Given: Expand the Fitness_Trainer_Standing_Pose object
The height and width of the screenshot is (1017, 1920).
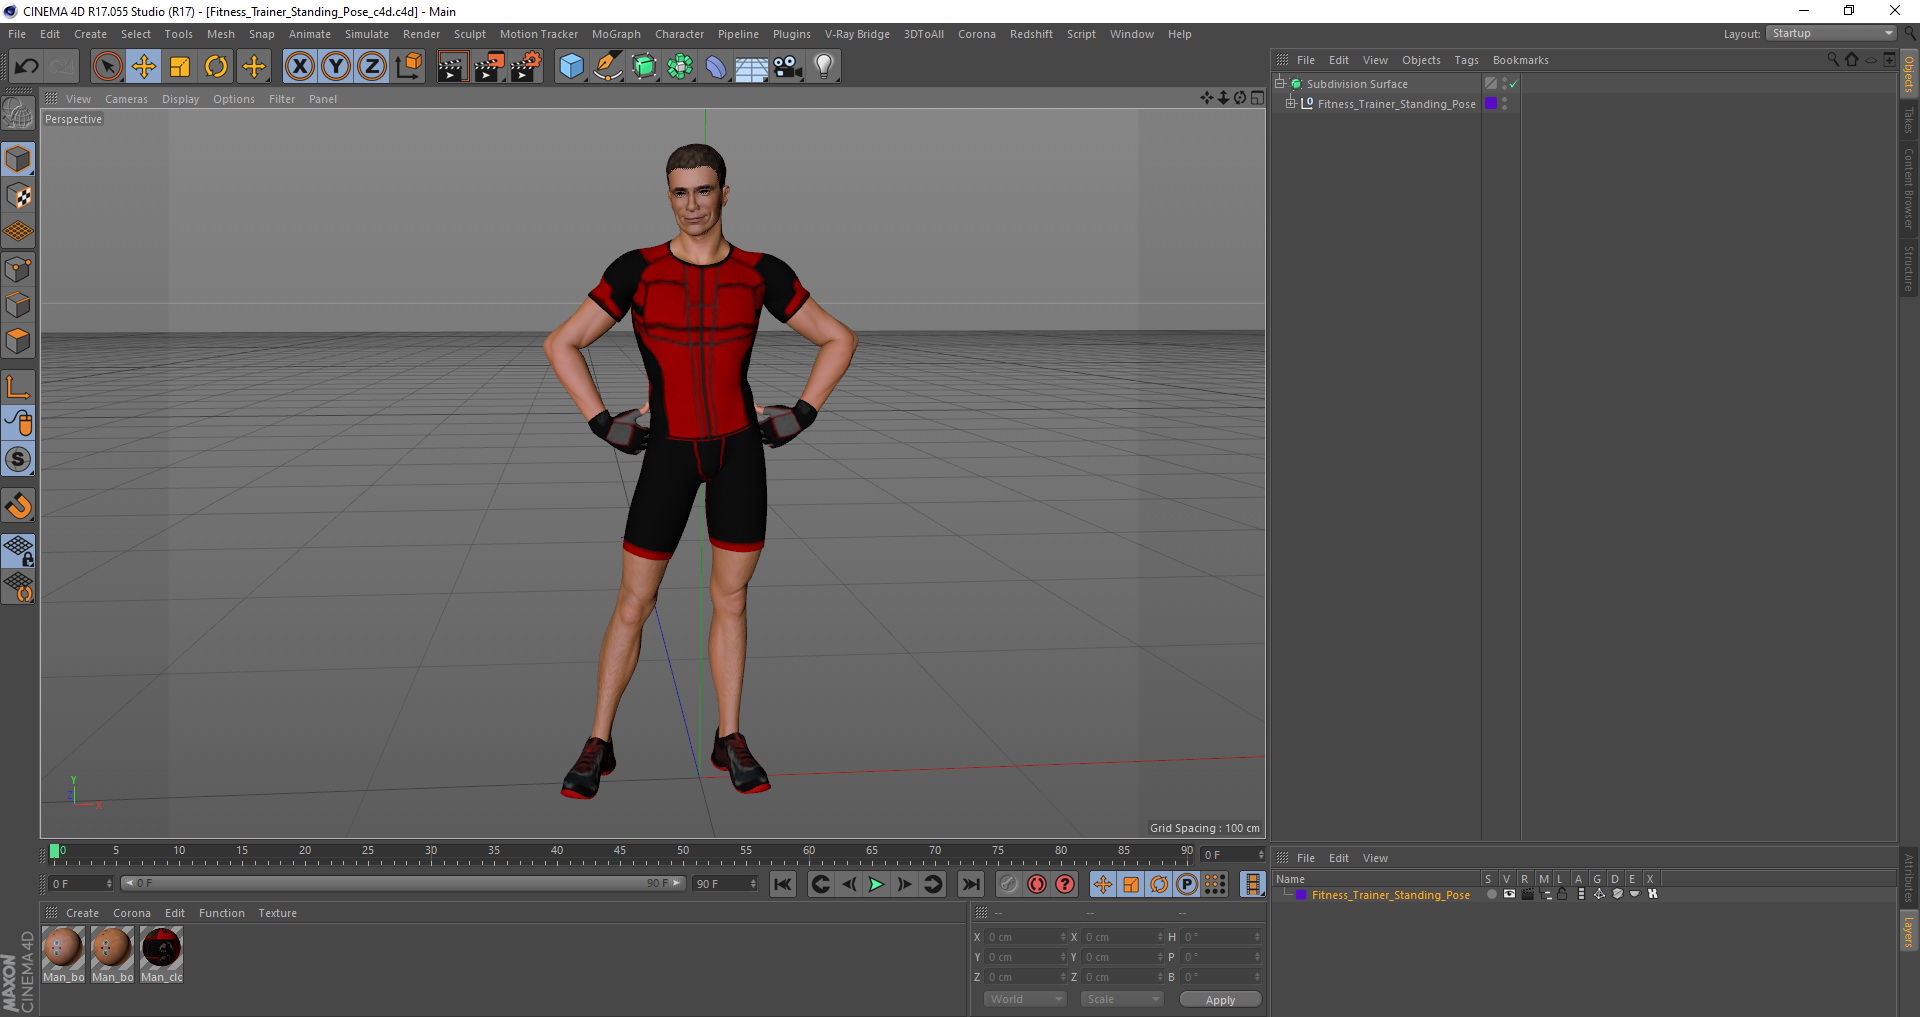Looking at the screenshot, I should click(1290, 103).
